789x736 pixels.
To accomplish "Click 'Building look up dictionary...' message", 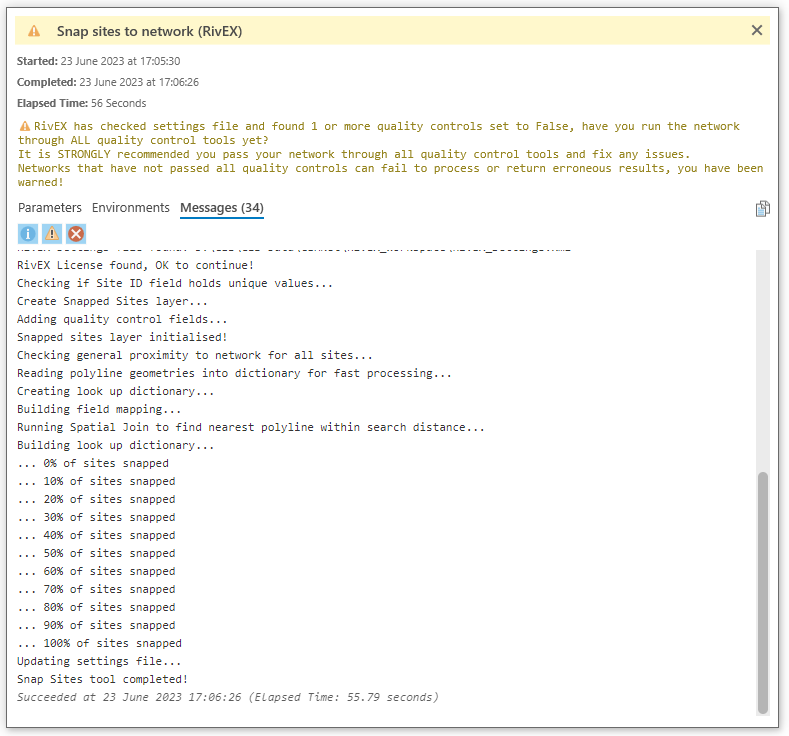I will (x=116, y=445).
